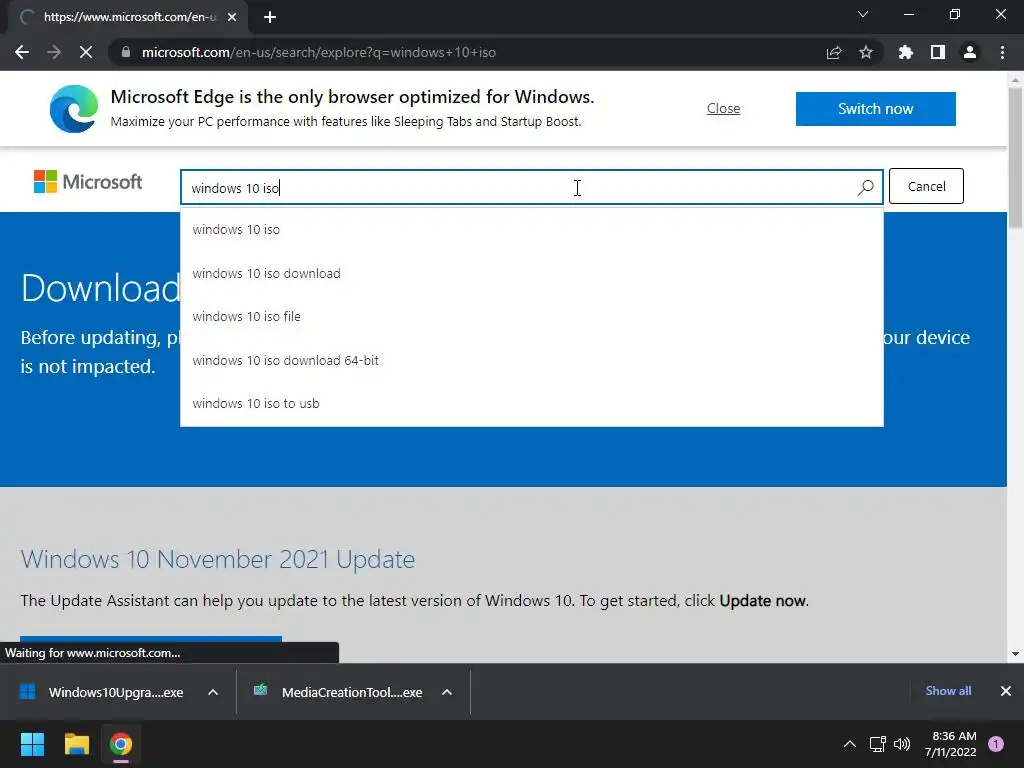View site information via lock icon
This screenshot has height=768, width=1024.
tap(125, 52)
